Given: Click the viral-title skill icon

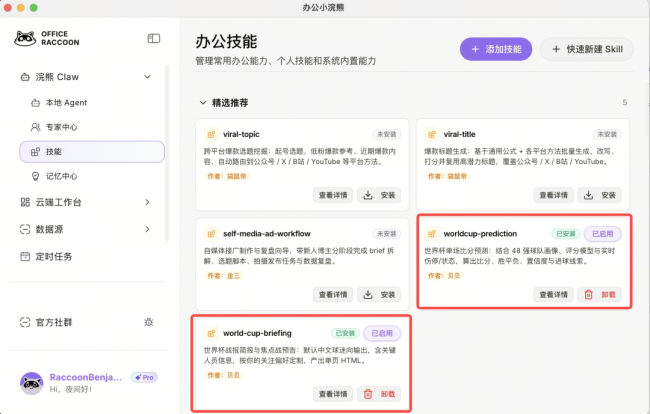Looking at the screenshot, I should point(432,134).
